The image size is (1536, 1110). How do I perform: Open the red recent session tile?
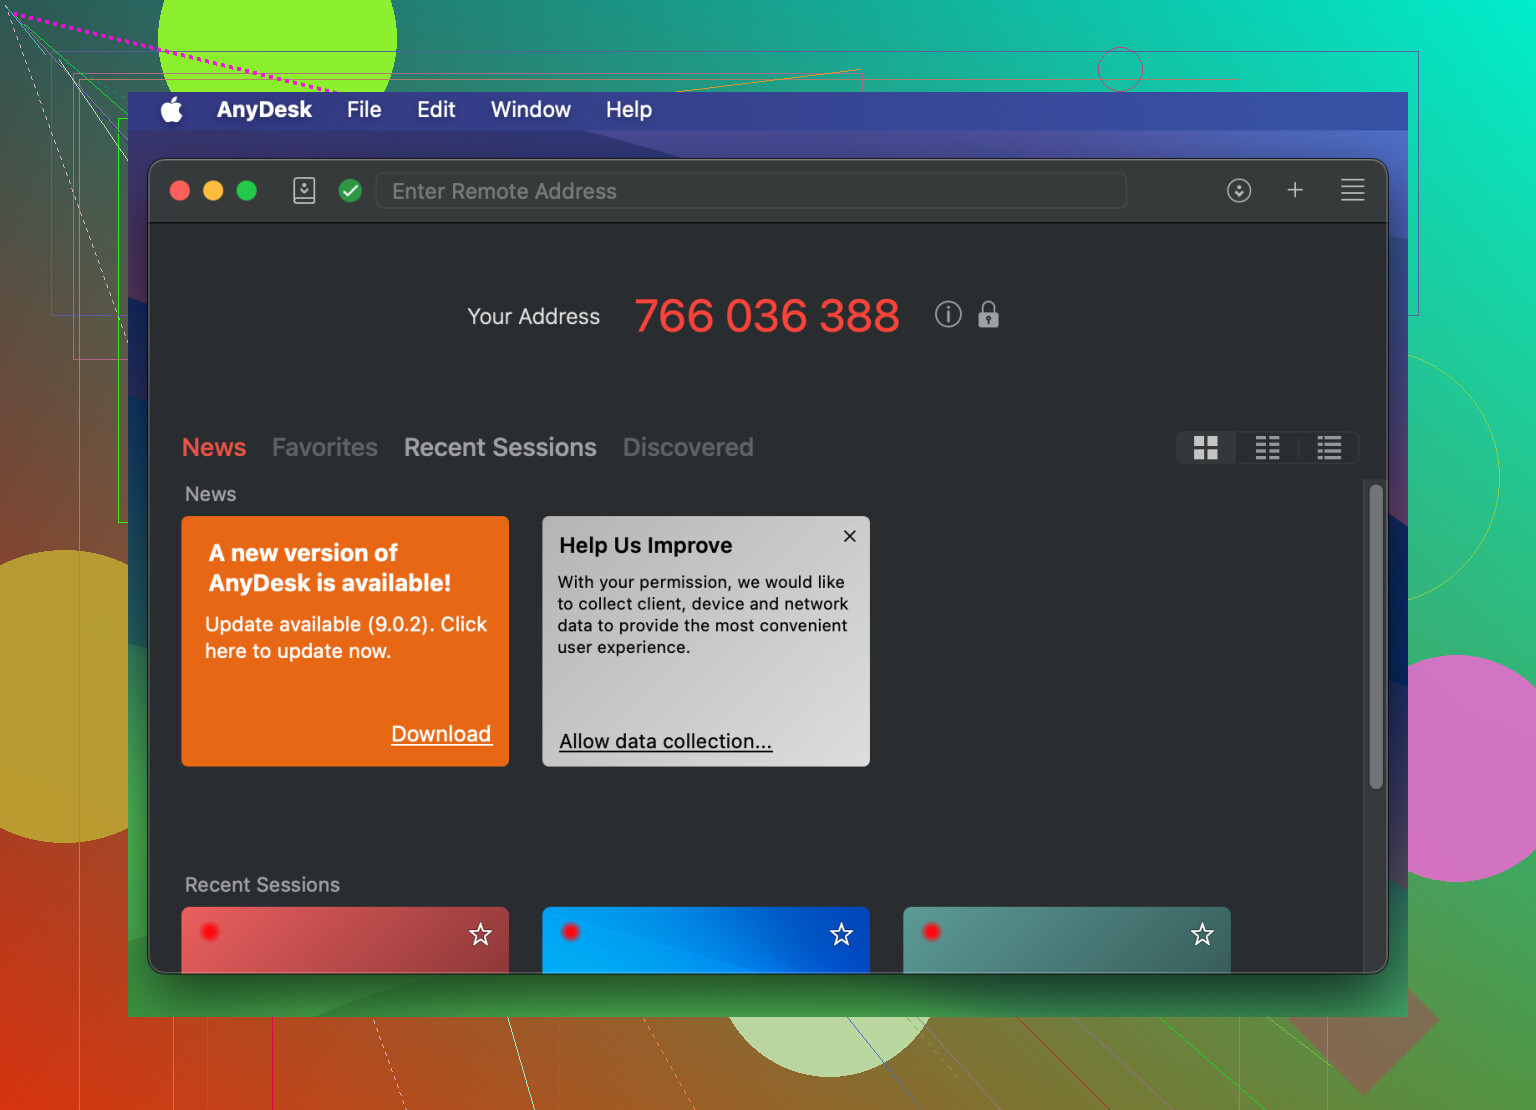coord(345,940)
